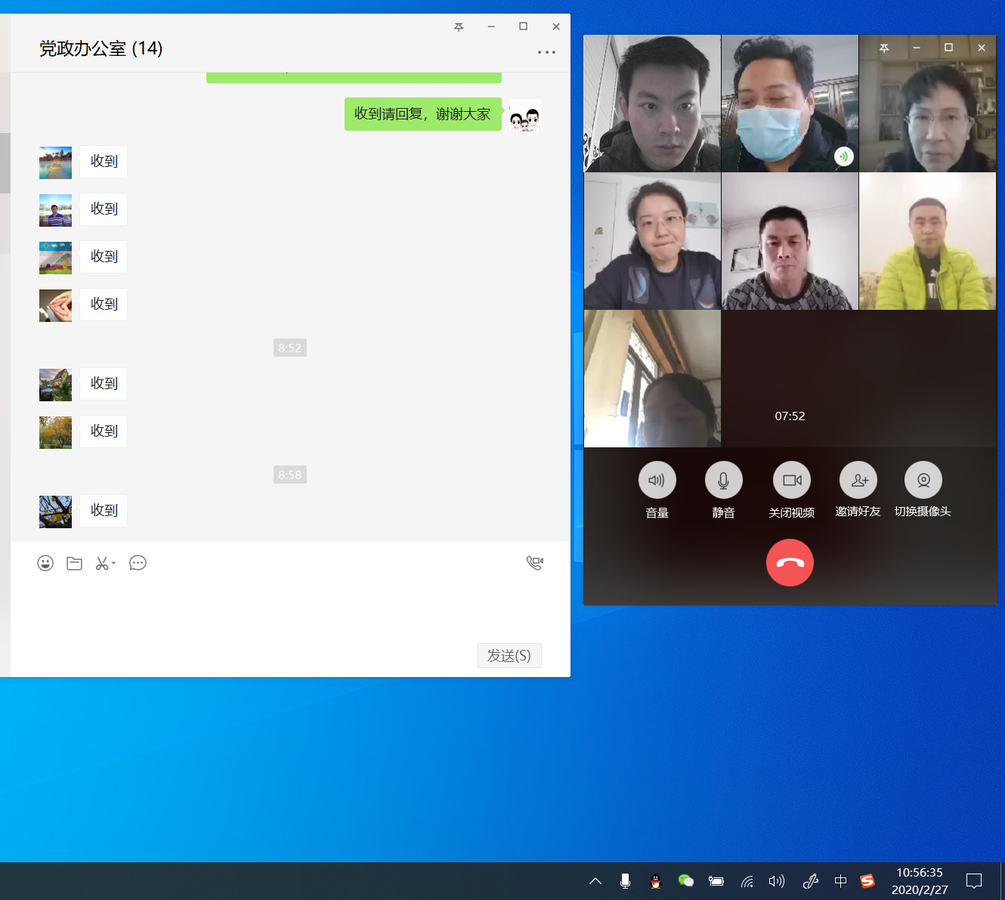Switch the 中 input method indicator
Screen dimensions: 1005x900
tap(840, 881)
